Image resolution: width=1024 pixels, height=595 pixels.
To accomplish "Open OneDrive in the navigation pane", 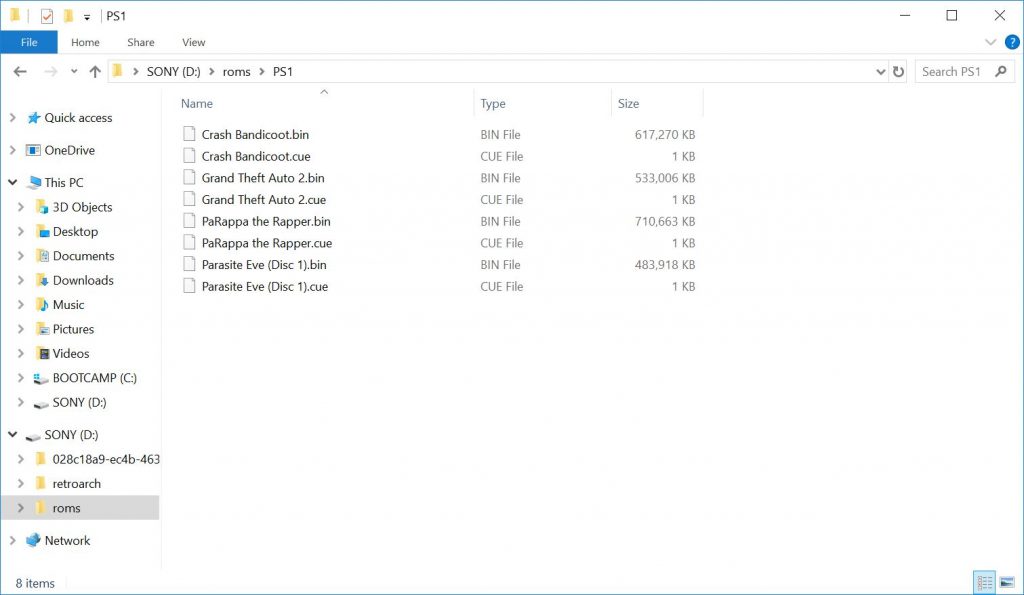I will pyautogui.click(x=69, y=150).
